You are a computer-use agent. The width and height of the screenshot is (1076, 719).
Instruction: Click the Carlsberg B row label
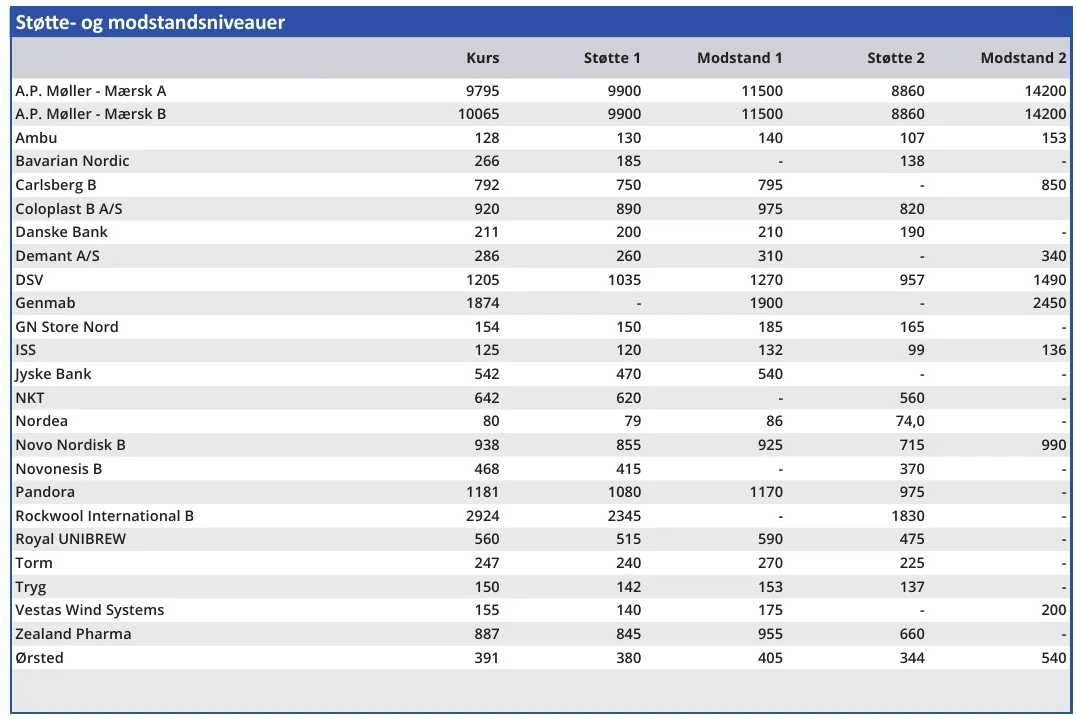click(56, 185)
